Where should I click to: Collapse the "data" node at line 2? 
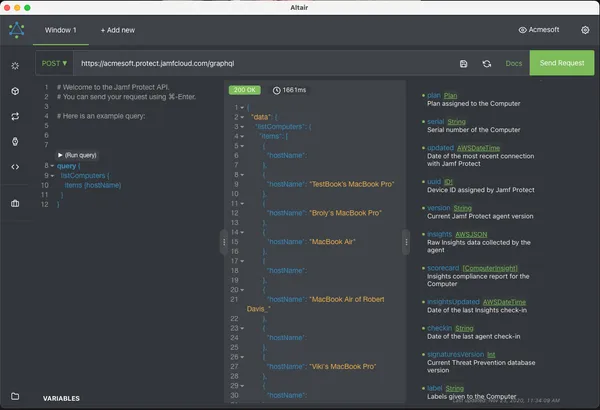point(242,117)
